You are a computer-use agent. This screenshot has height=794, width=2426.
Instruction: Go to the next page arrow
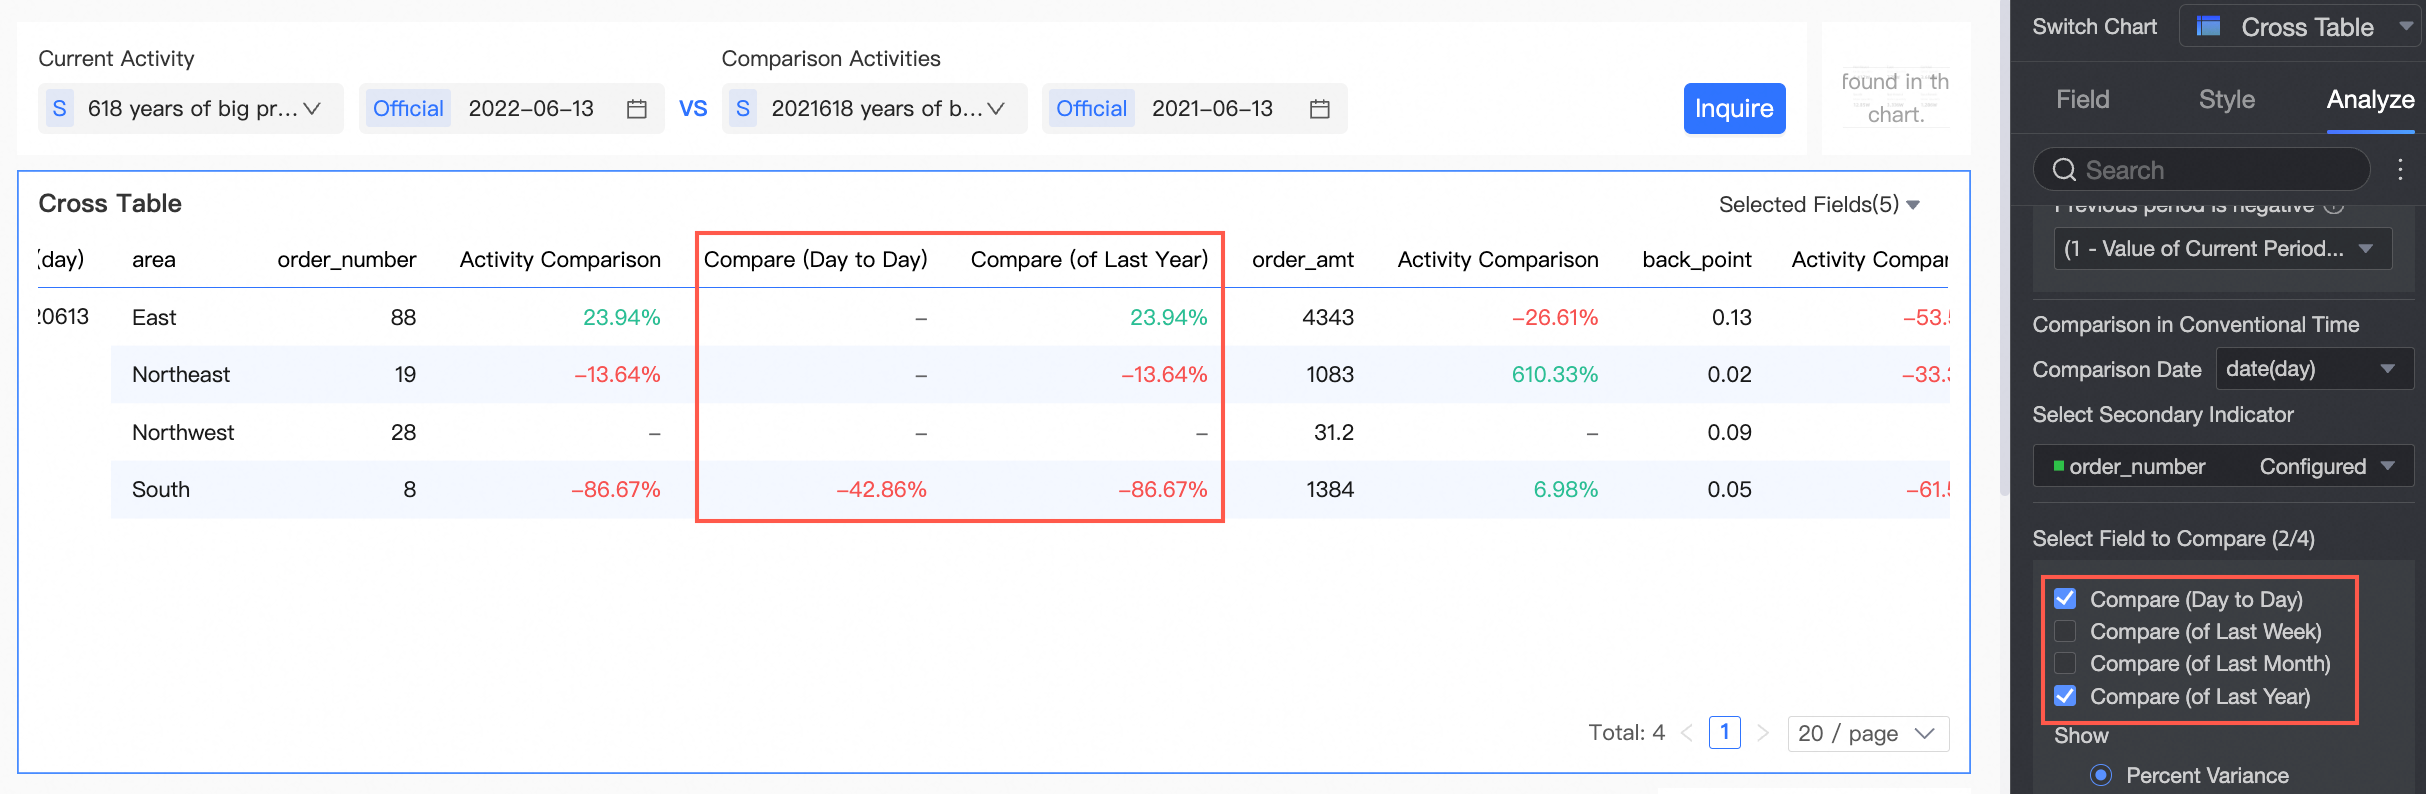1763,733
